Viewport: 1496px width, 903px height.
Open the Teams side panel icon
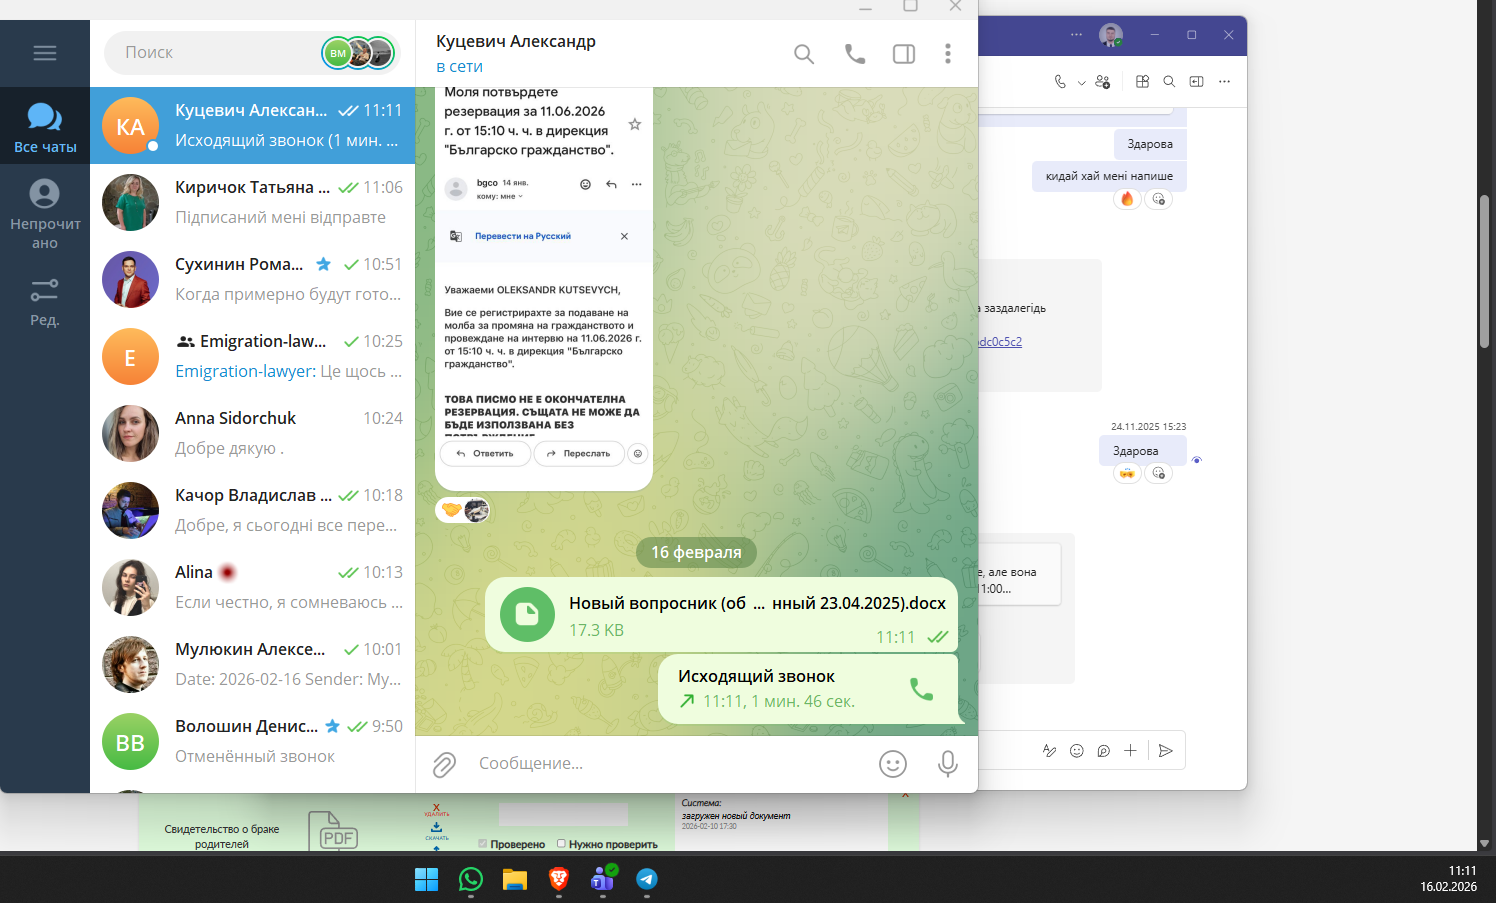click(1196, 82)
